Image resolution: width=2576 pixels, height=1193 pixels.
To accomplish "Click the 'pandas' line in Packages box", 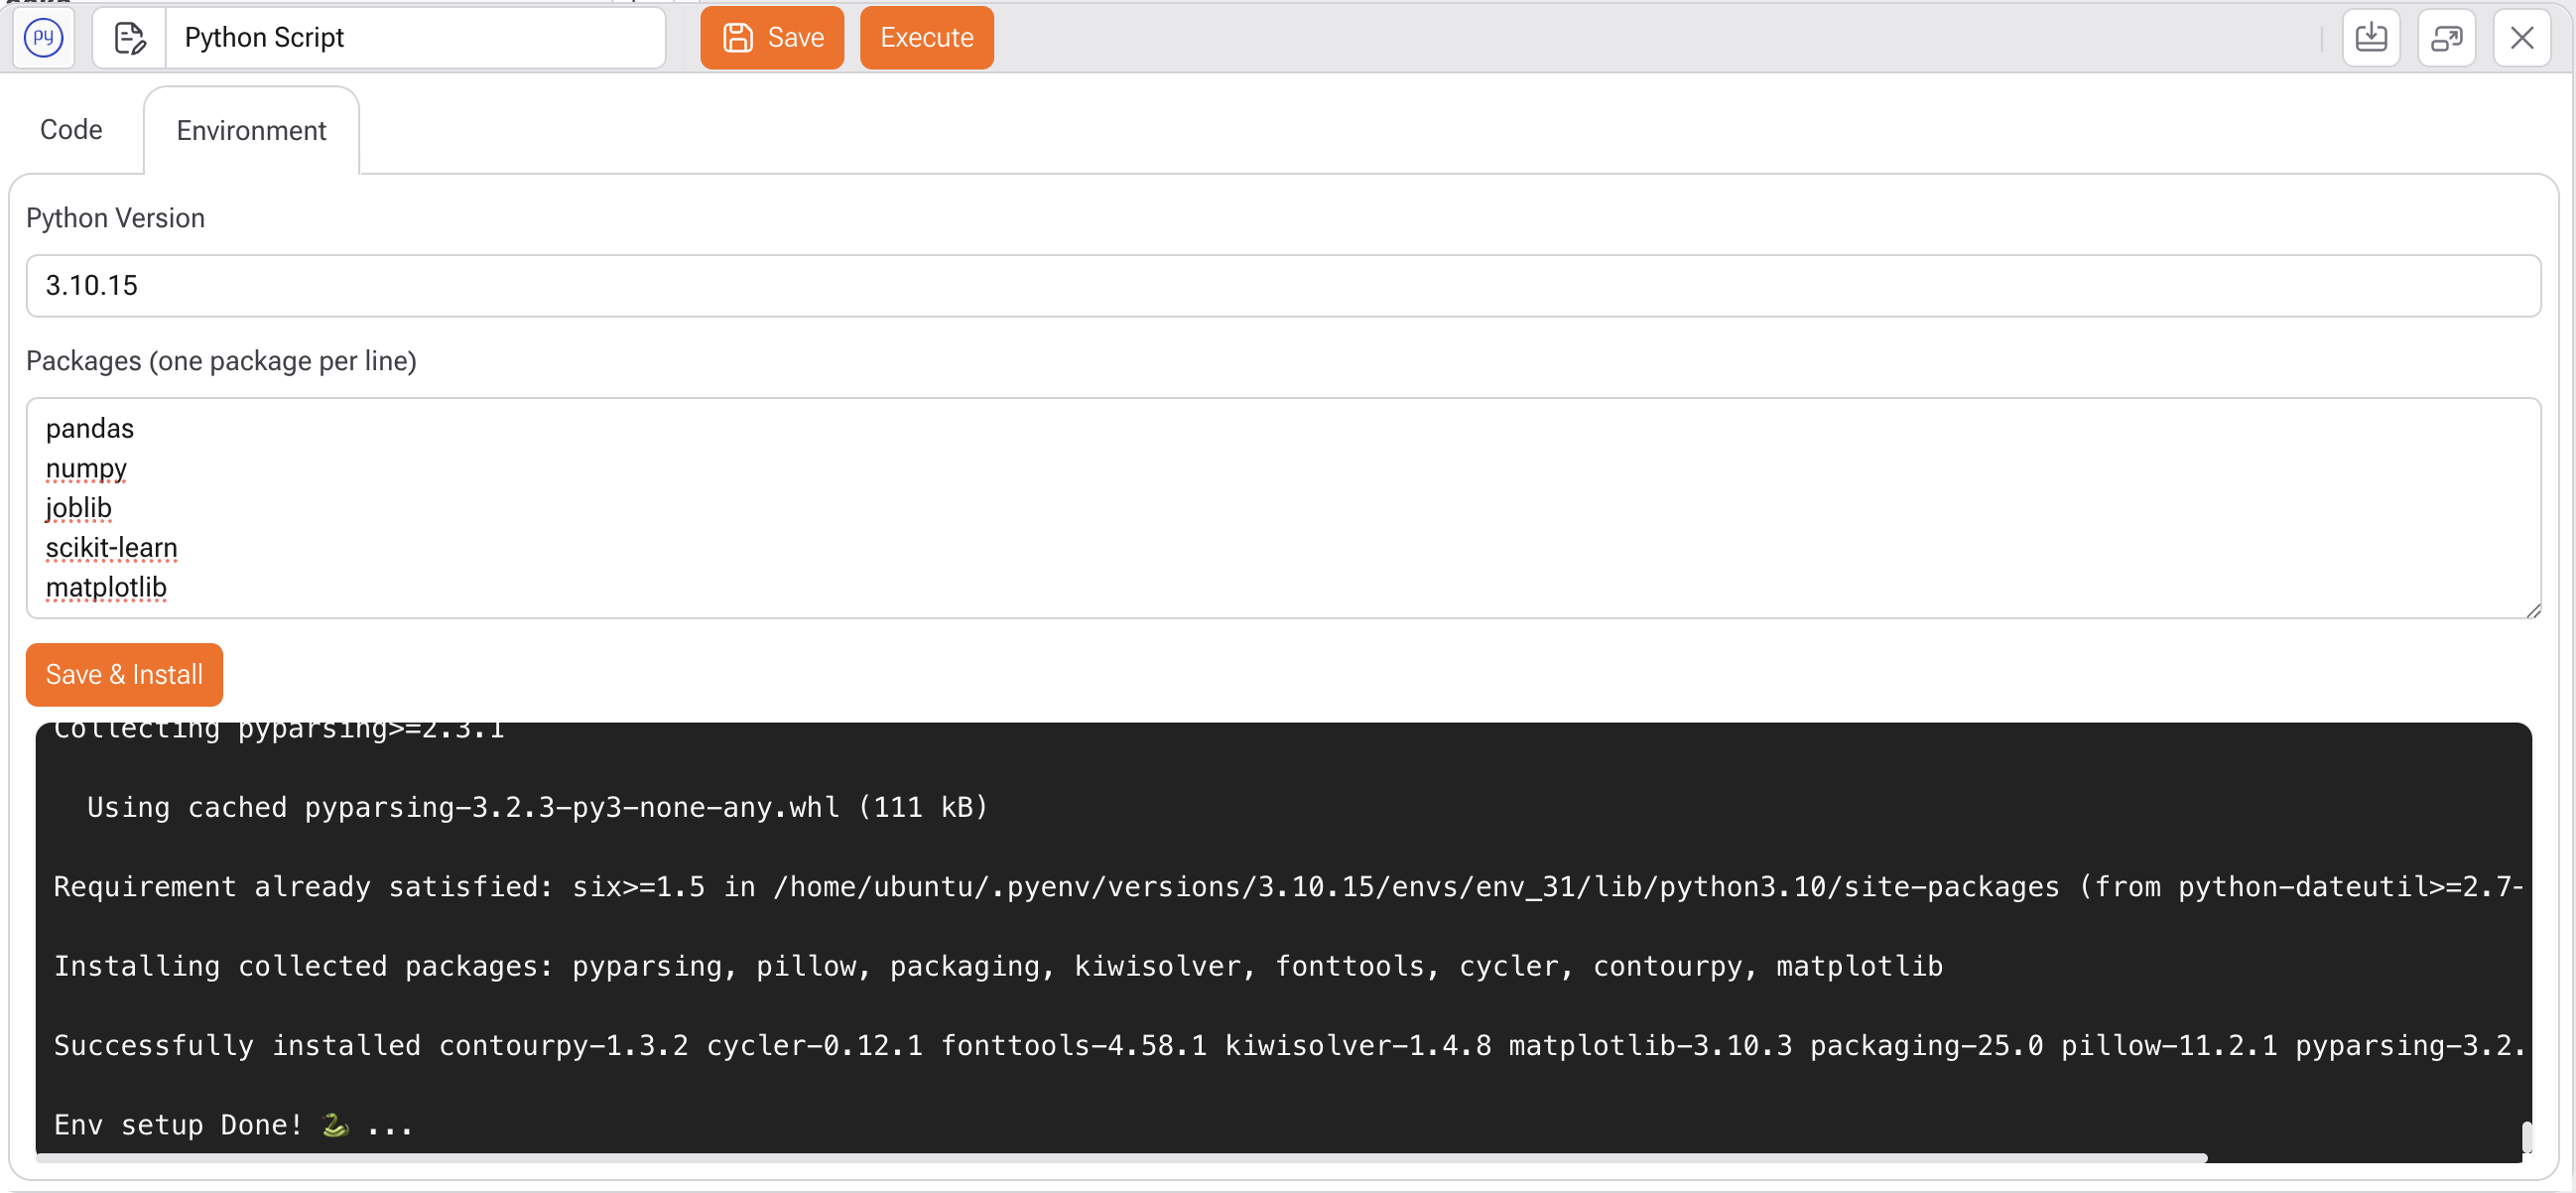I will click(x=90, y=429).
